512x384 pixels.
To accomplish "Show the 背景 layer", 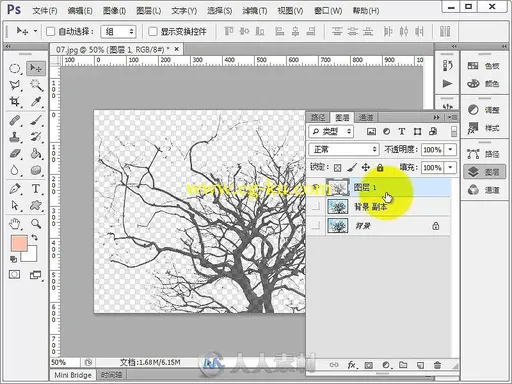I will (x=315, y=226).
